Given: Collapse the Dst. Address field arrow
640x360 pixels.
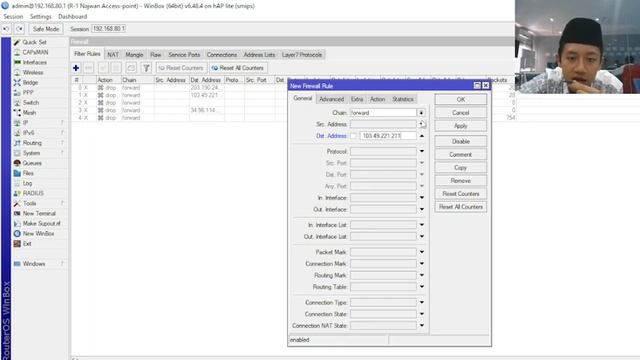Looking at the screenshot, I should (422, 136).
